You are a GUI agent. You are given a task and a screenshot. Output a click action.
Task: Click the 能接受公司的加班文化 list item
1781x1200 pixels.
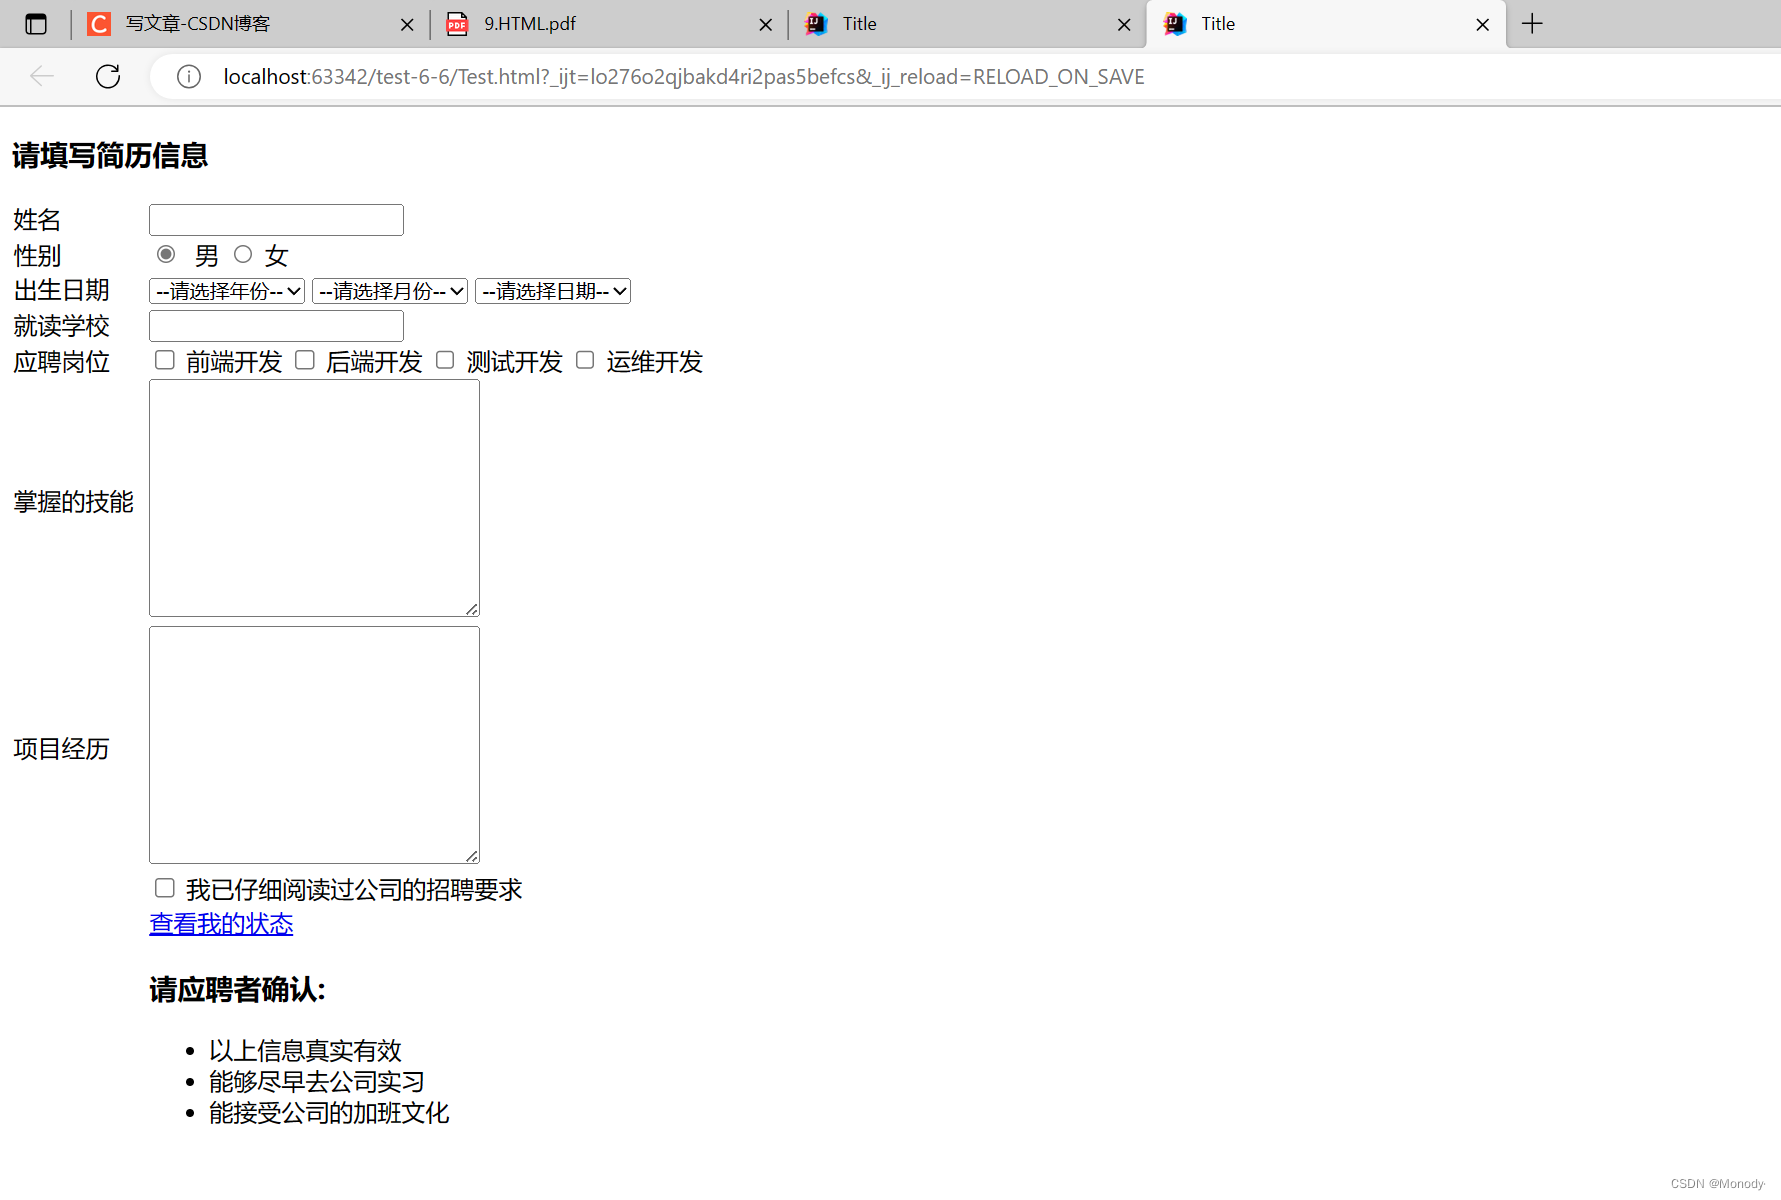(x=329, y=1113)
